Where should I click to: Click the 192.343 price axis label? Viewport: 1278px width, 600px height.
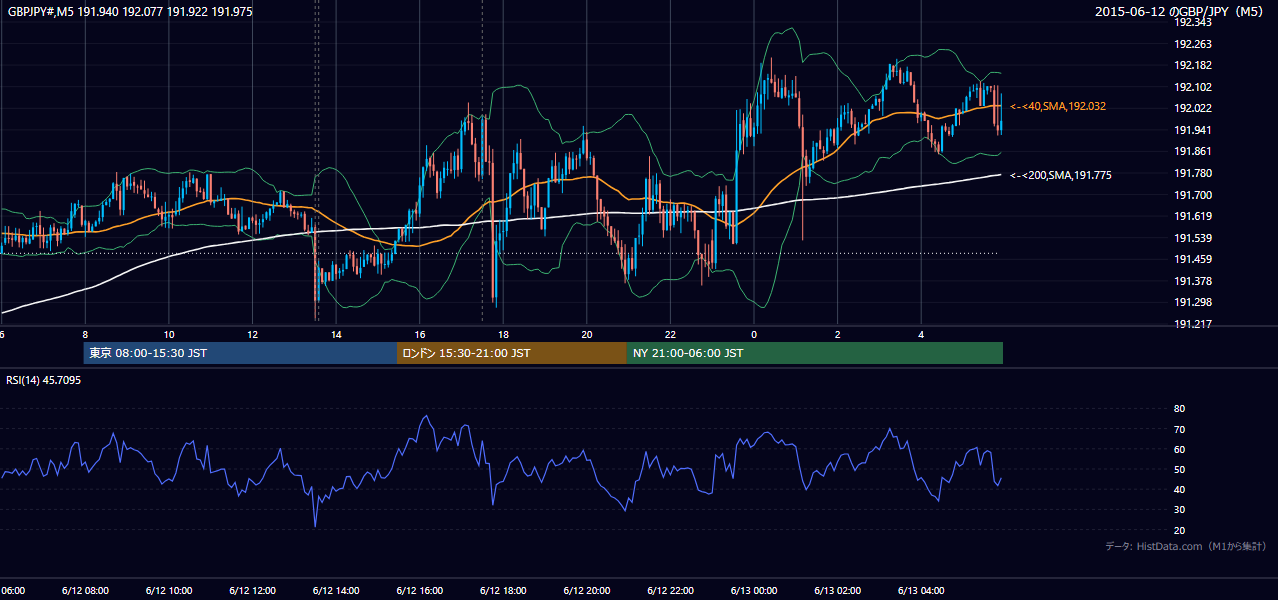point(1192,22)
